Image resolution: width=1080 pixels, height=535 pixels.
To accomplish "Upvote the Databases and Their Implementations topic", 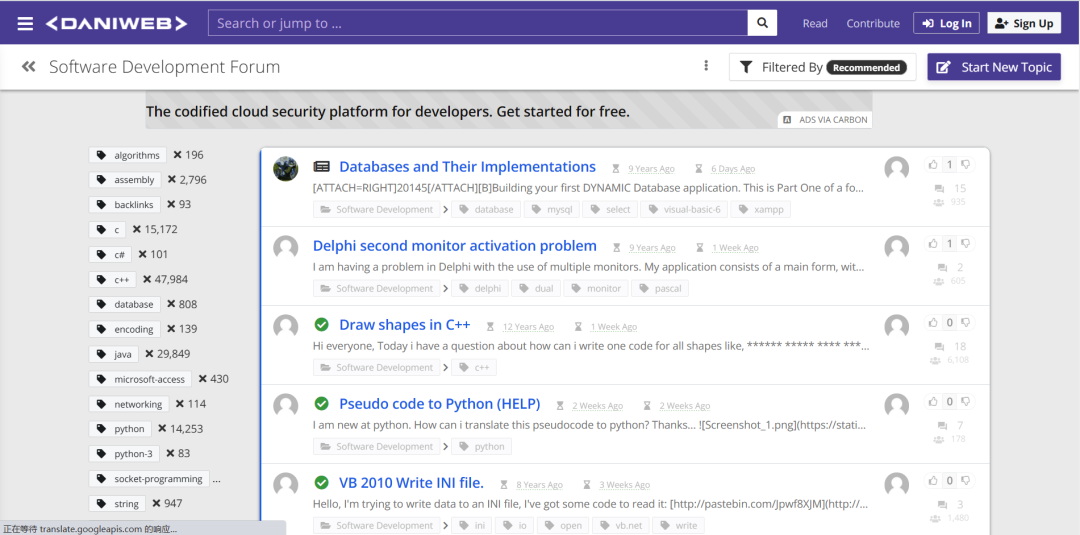I will (x=933, y=165).
